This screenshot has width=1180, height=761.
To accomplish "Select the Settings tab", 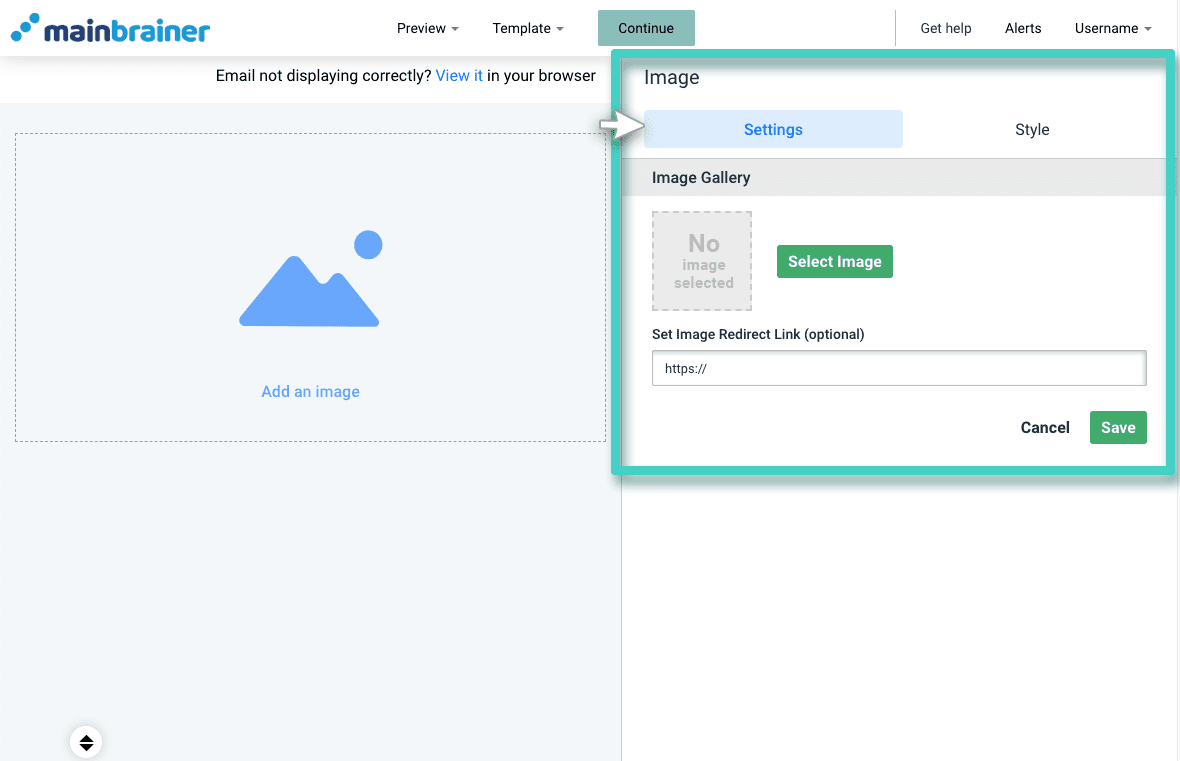I will click(x=773, y=129).
